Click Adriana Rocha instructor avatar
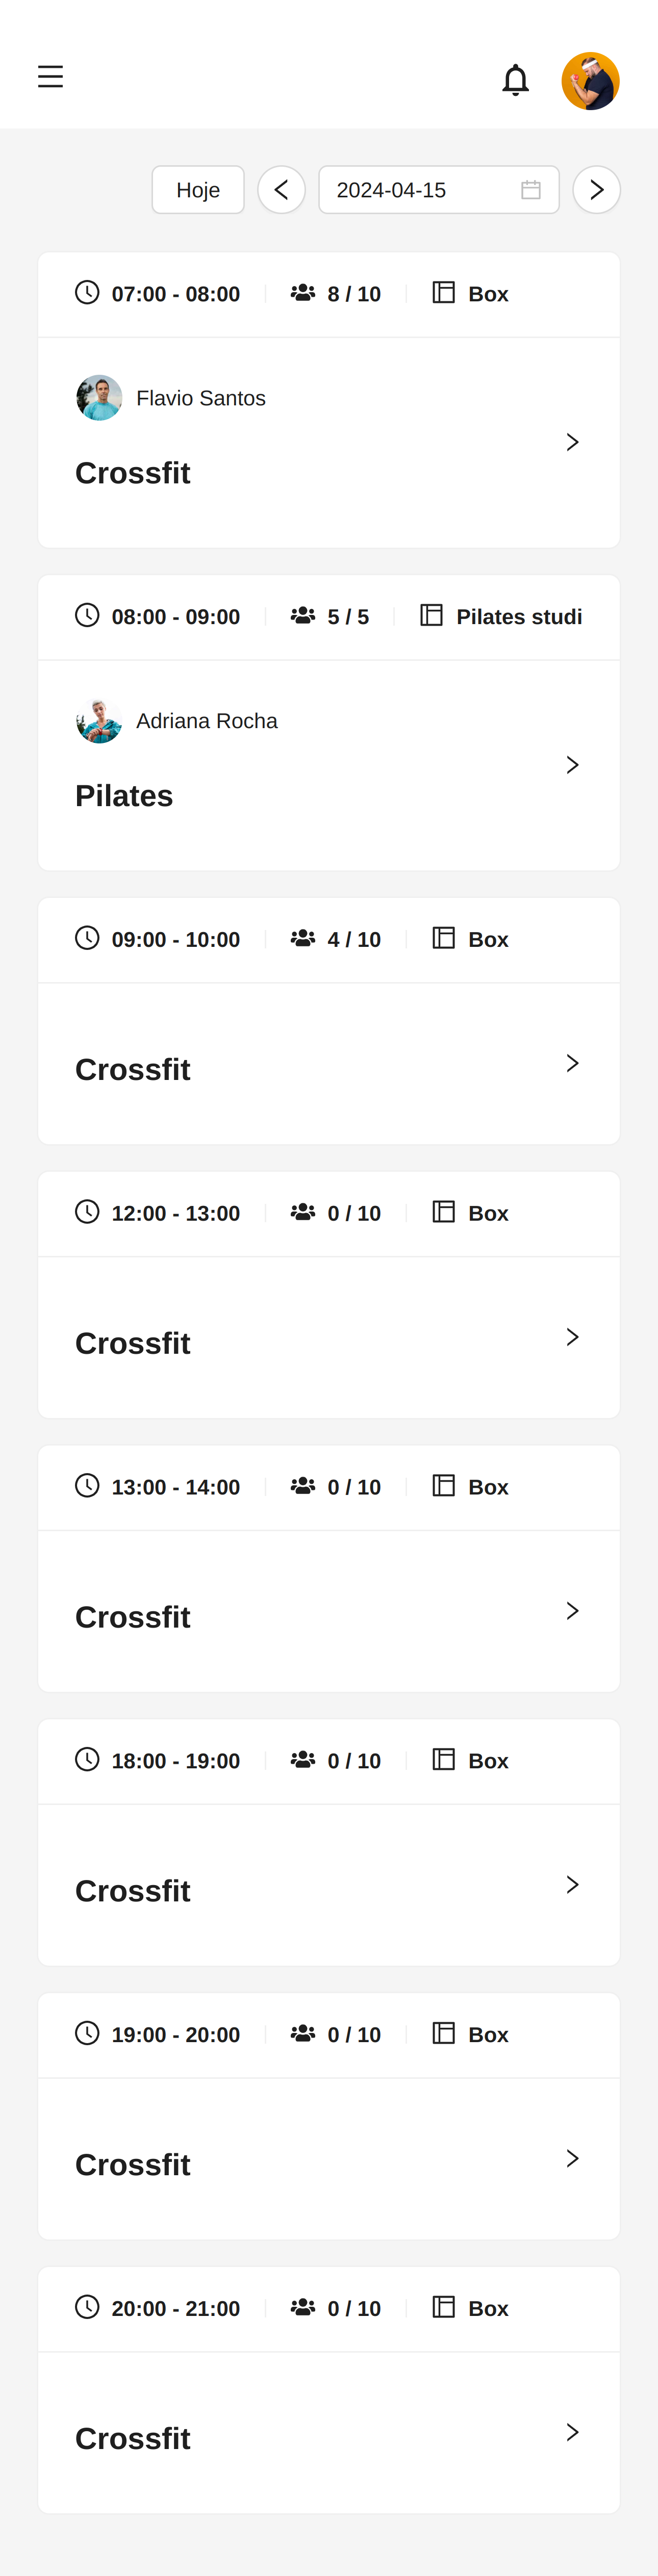658x2576 pixels. pyautogui.click(x=99, y=721)
